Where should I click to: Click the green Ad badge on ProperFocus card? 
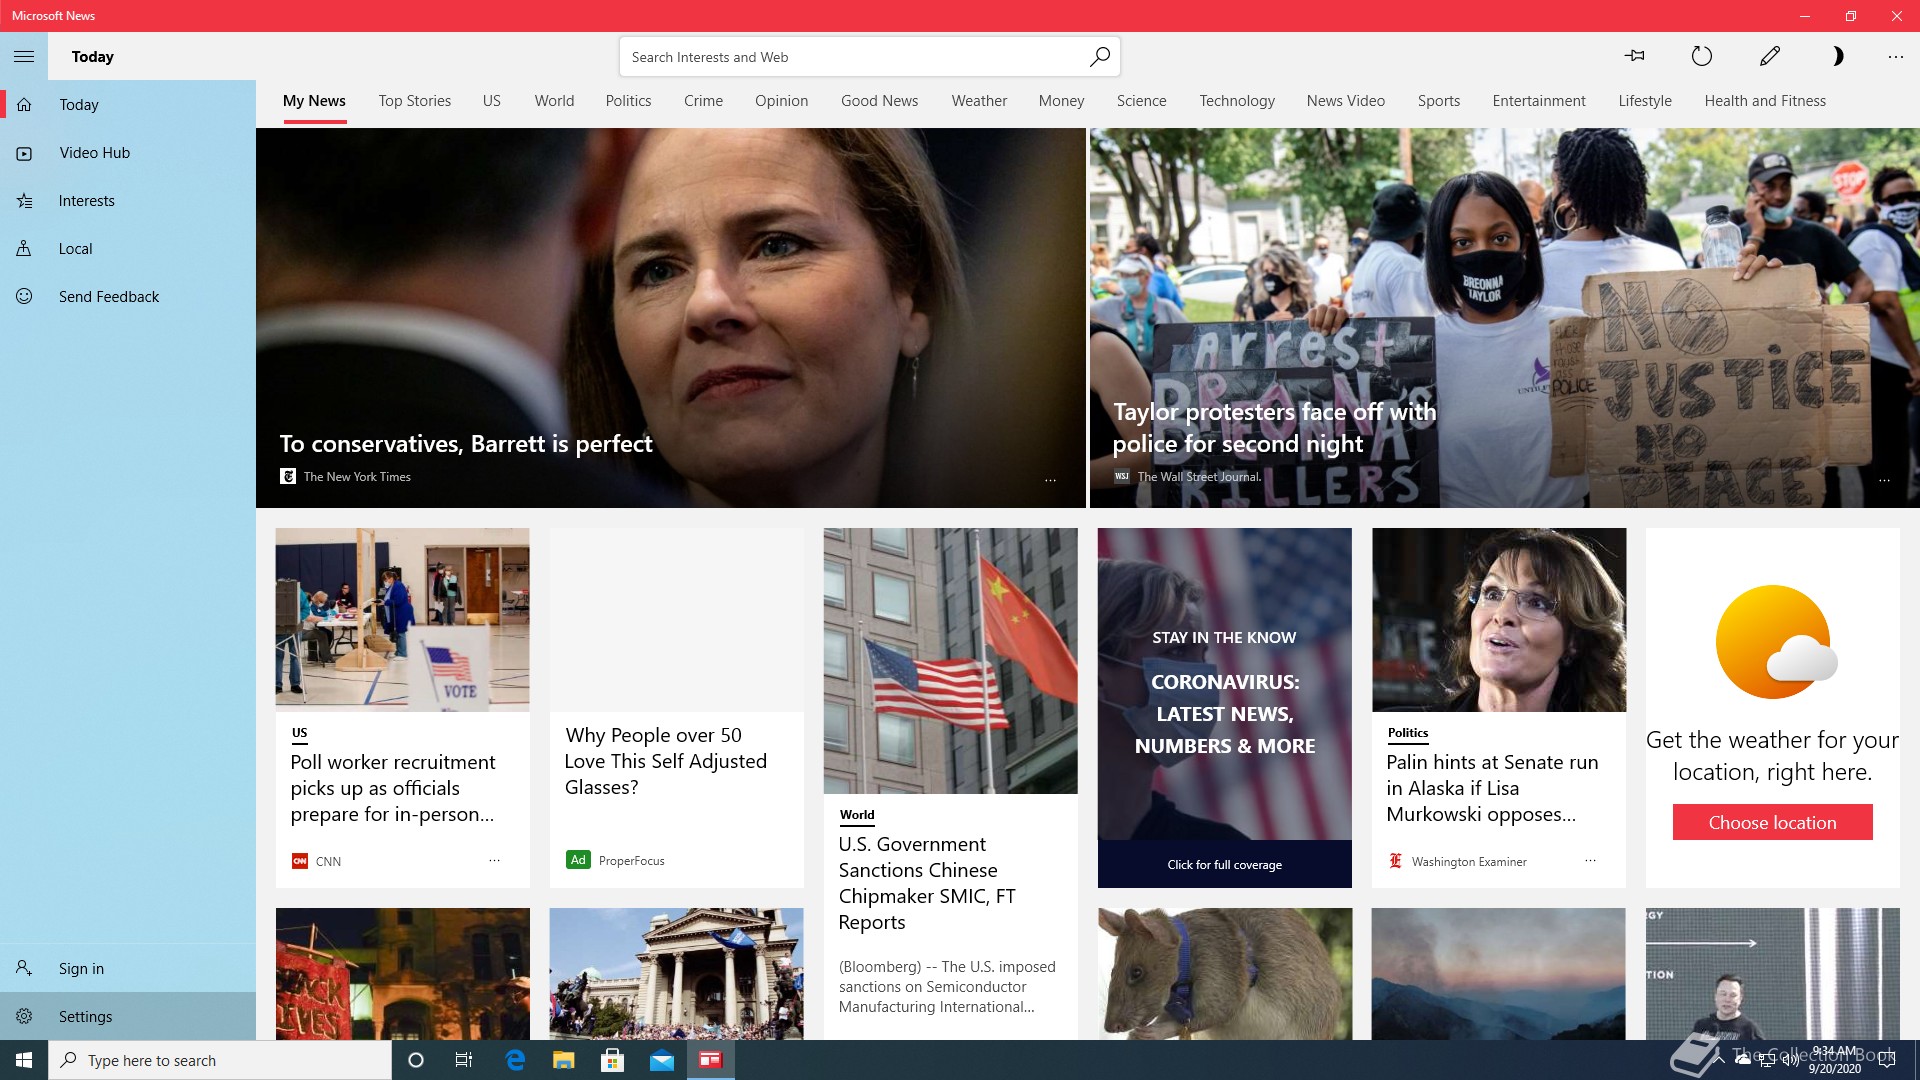pyautogui.click(x=578, y=860)
